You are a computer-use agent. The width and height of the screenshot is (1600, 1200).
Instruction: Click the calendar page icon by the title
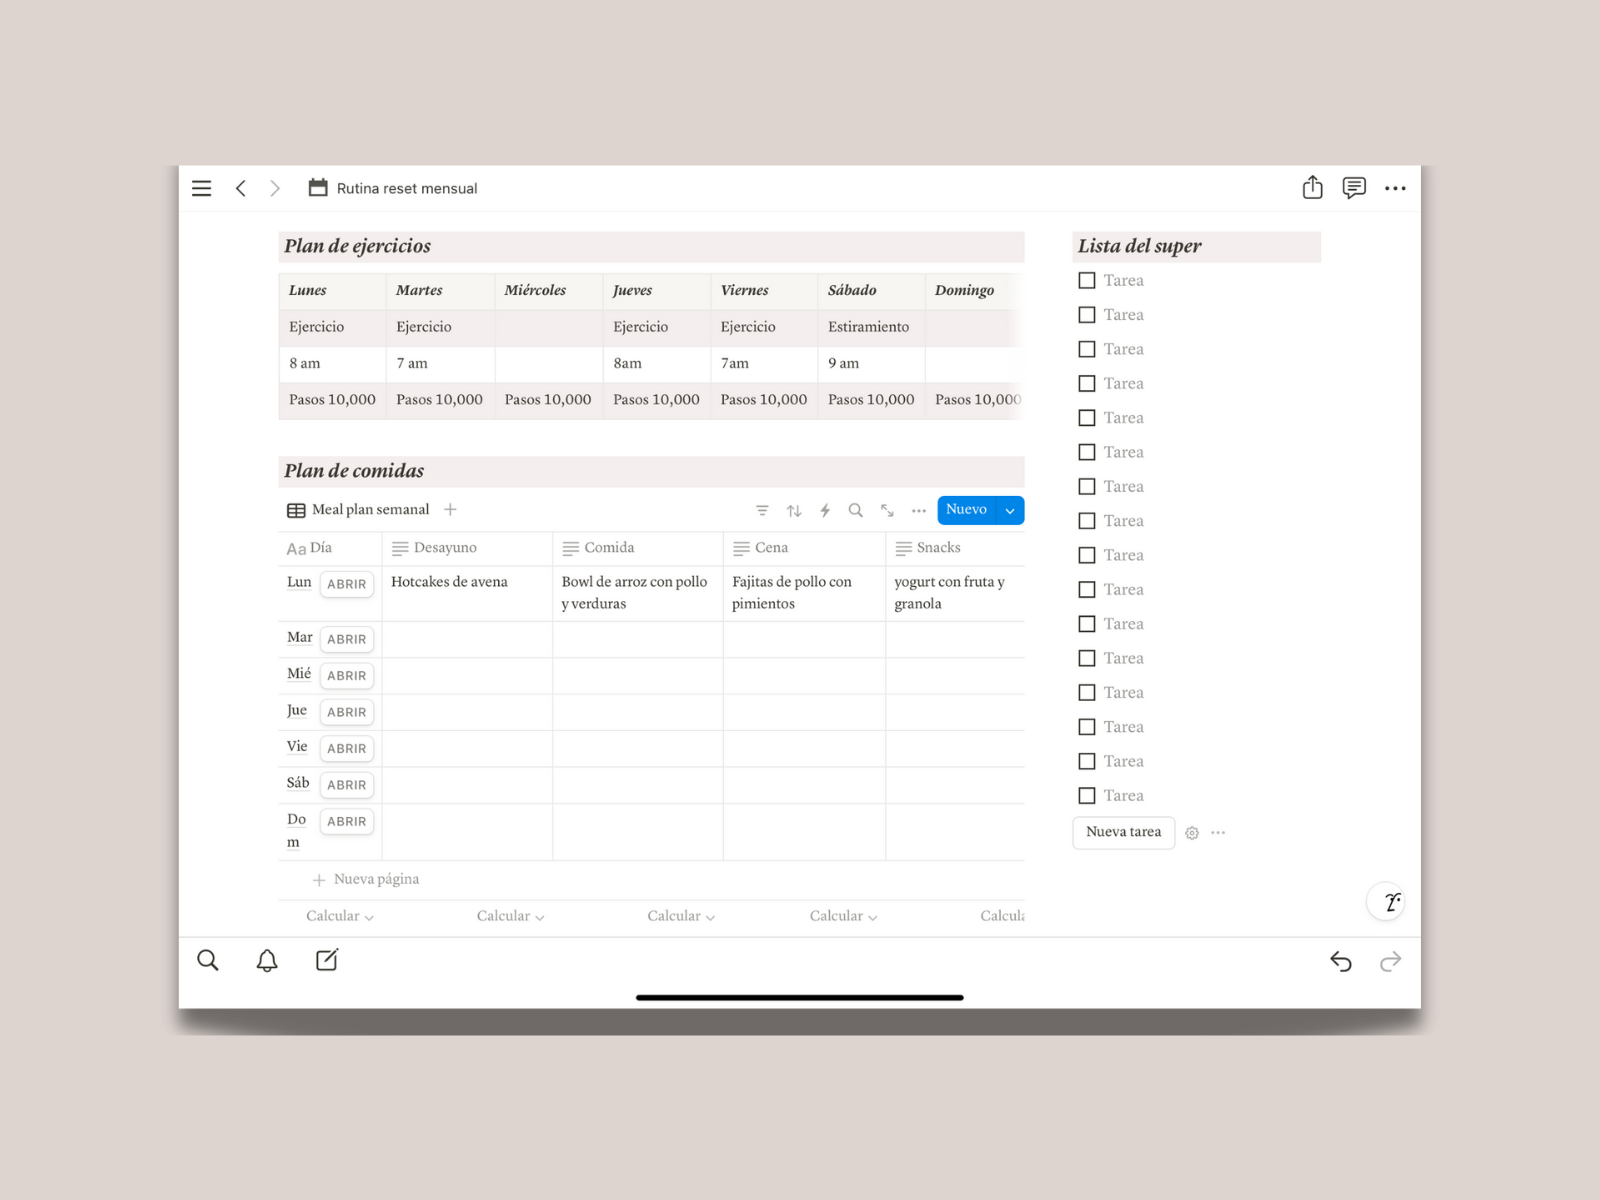tap(318, 188)
